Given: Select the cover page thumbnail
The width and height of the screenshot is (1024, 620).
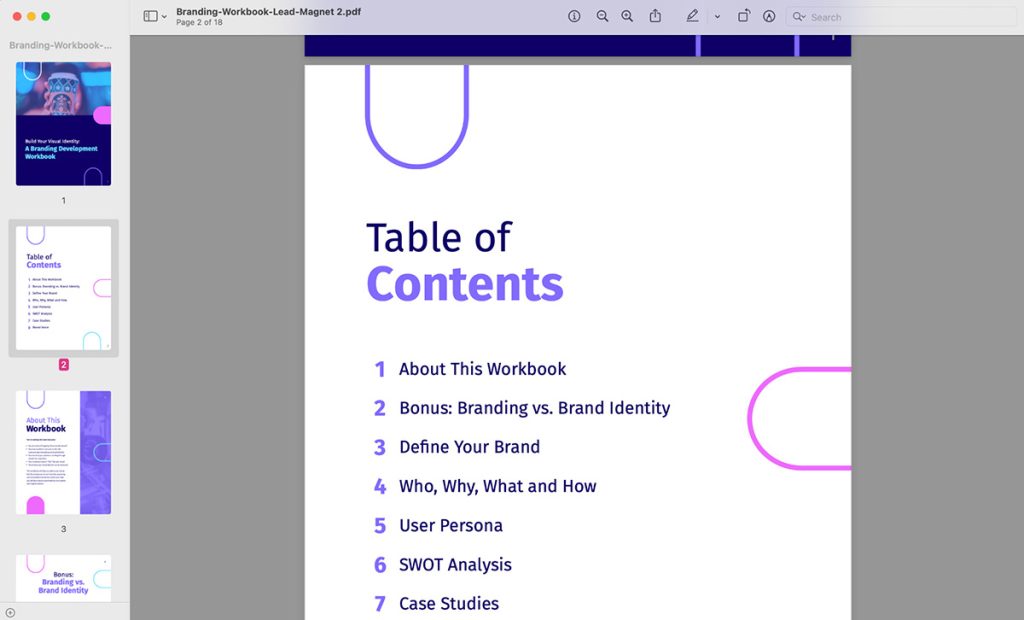Looking at the screenshot, I should pos(63,122).
